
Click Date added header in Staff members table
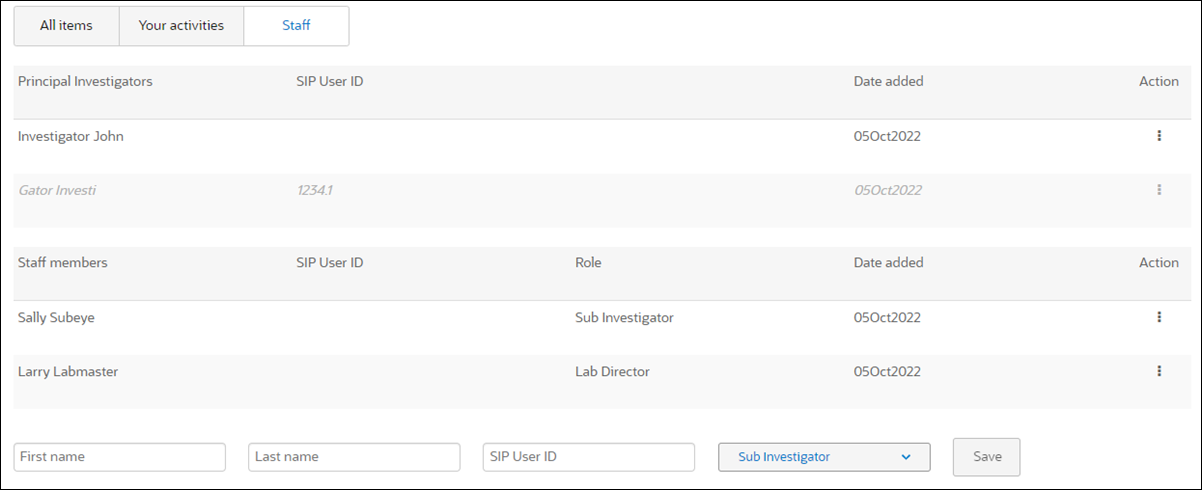click(888, 262)
